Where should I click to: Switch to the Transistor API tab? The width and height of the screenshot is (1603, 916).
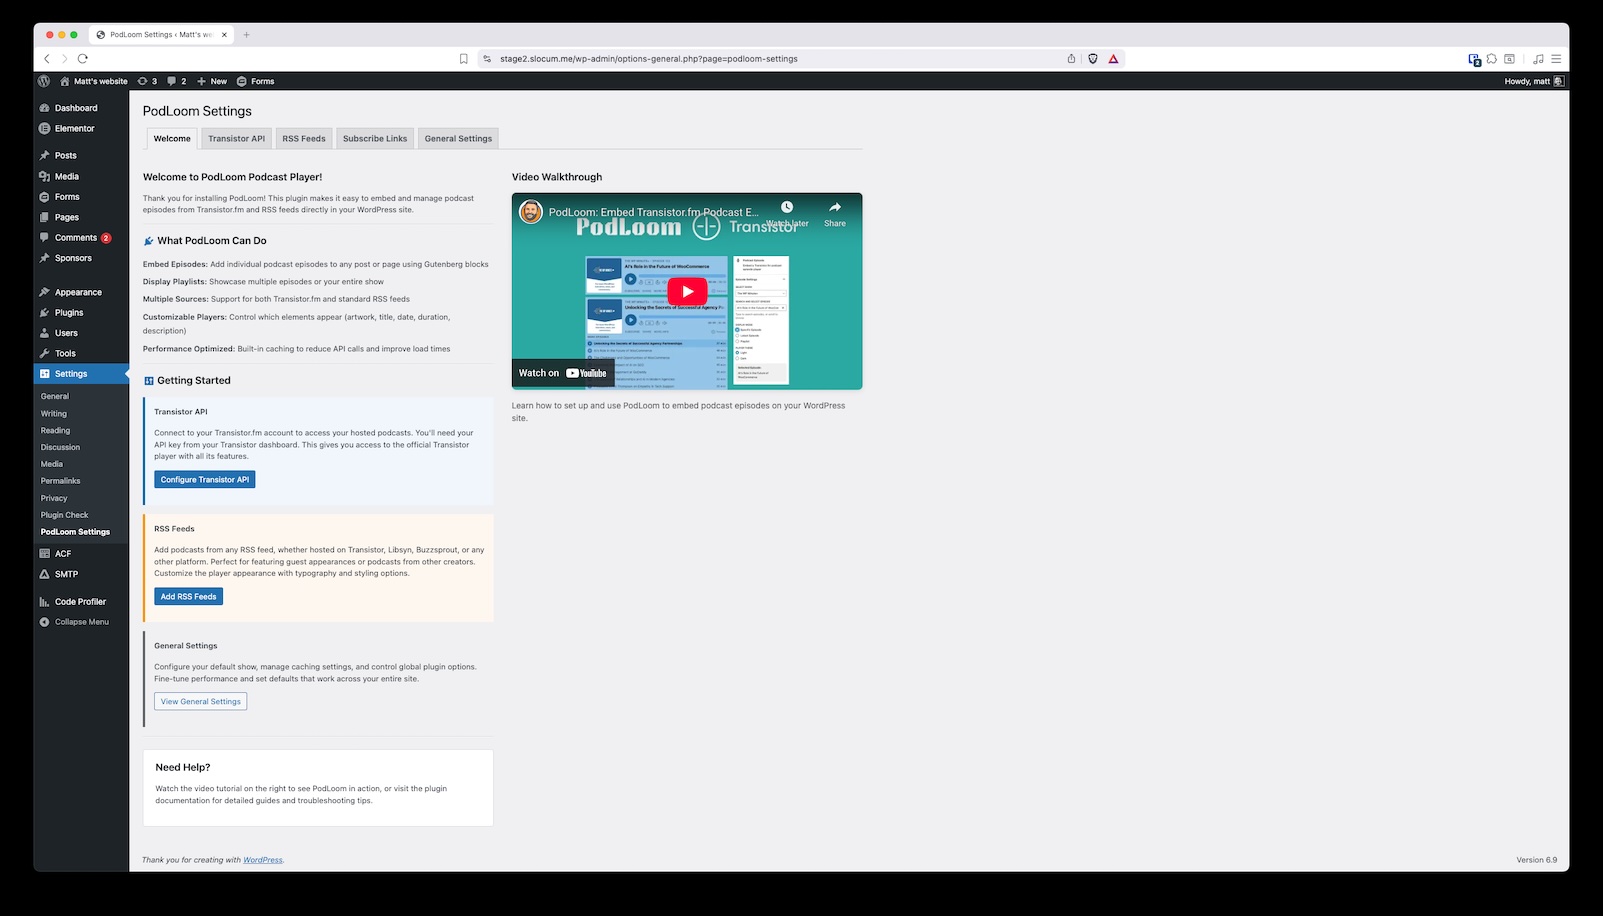[236, 138]
